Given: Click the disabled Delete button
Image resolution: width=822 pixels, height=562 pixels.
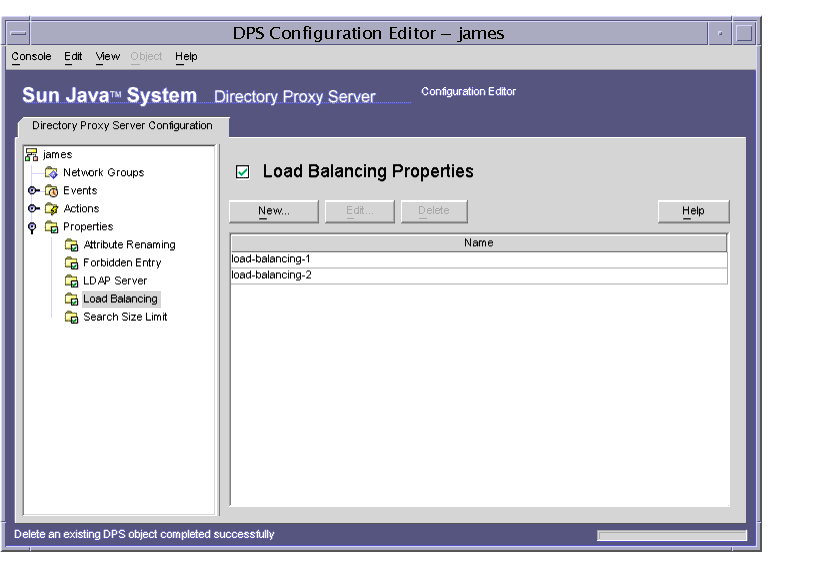Looking at the screenshot, I should click(x=434, y=211).
